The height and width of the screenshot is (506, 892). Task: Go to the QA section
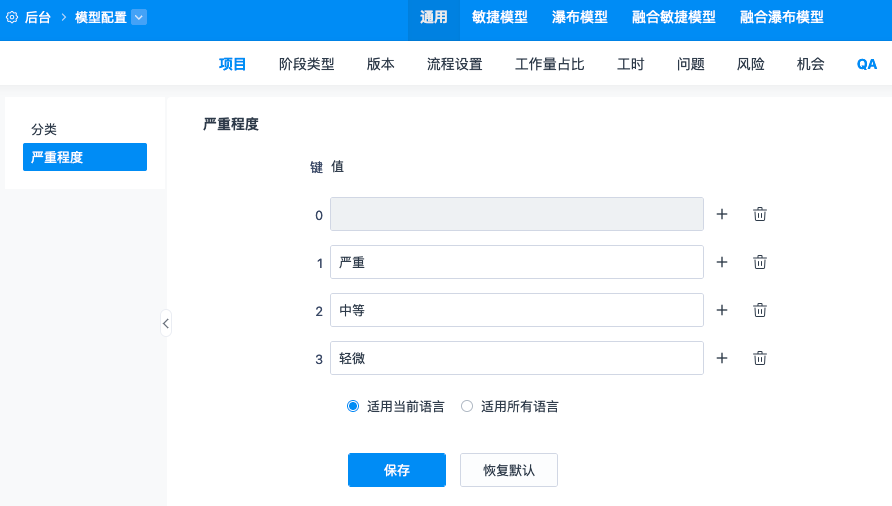867,64
